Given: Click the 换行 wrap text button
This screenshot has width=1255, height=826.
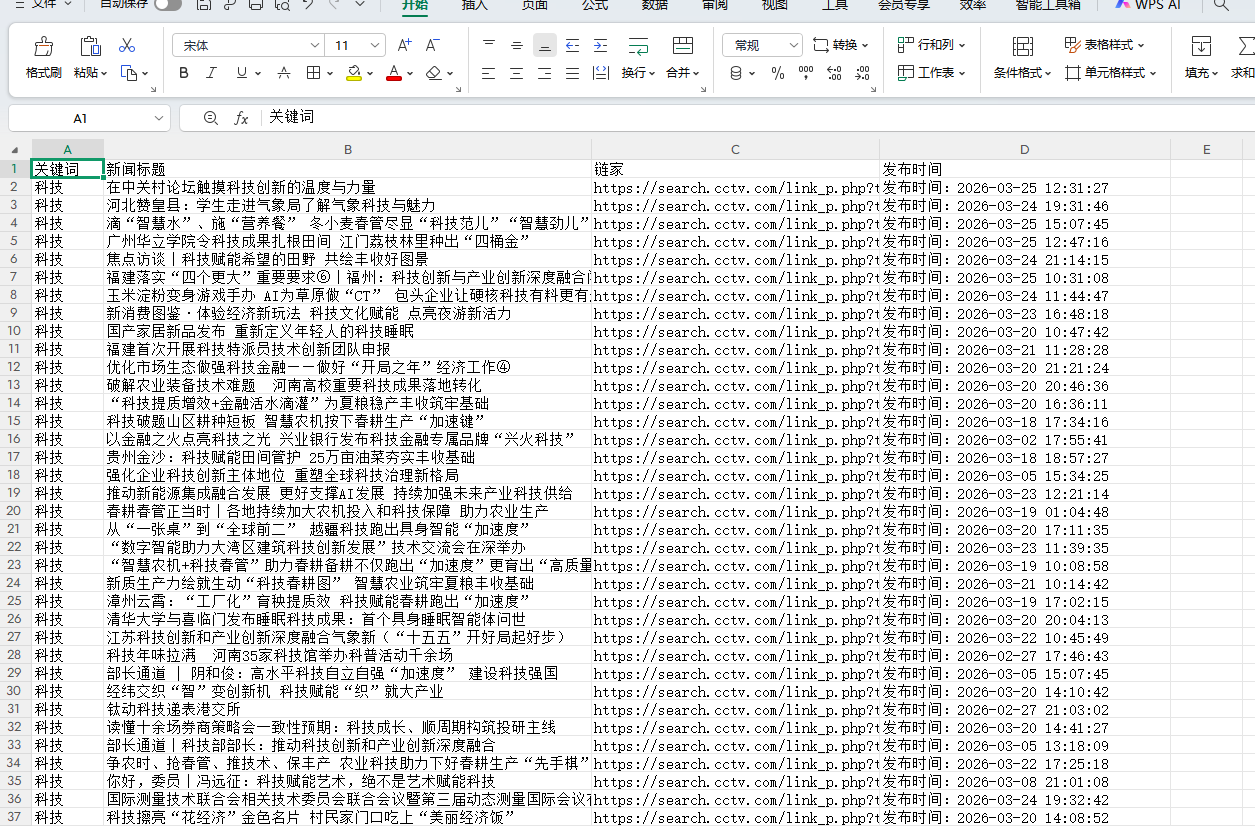Looking at the screenshot, I should coord(638,58).
